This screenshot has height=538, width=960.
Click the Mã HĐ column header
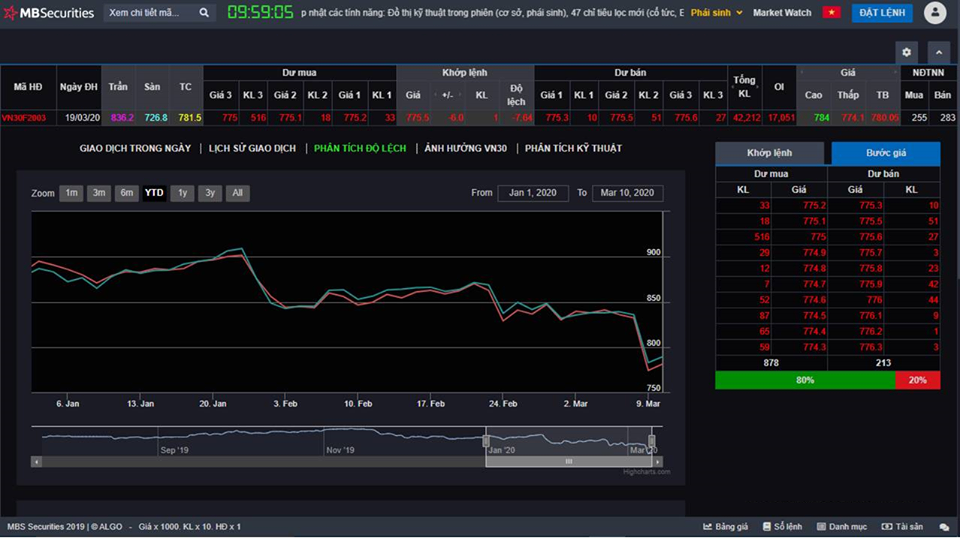28,87
